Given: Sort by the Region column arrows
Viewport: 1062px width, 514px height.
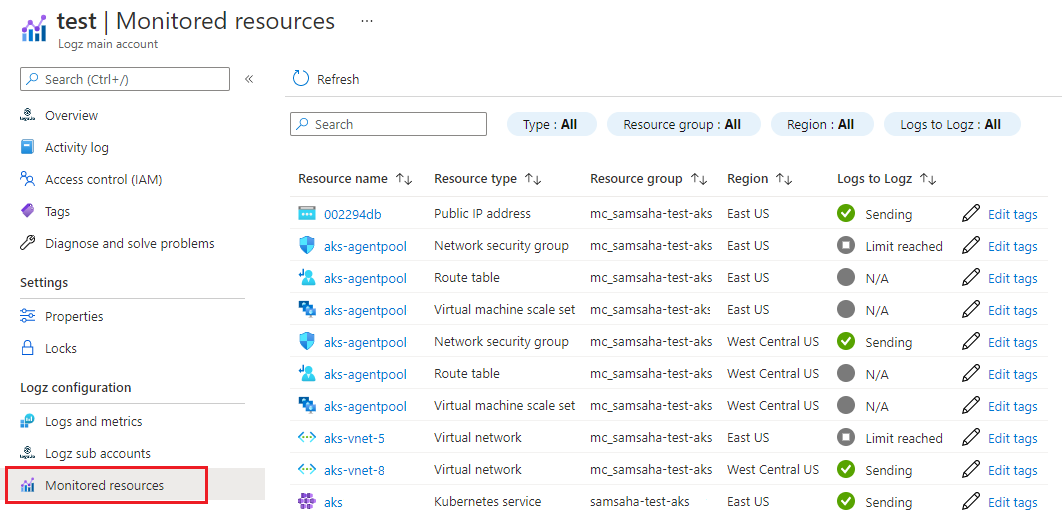Looking at the screenshot, I should tap(784, 179).
